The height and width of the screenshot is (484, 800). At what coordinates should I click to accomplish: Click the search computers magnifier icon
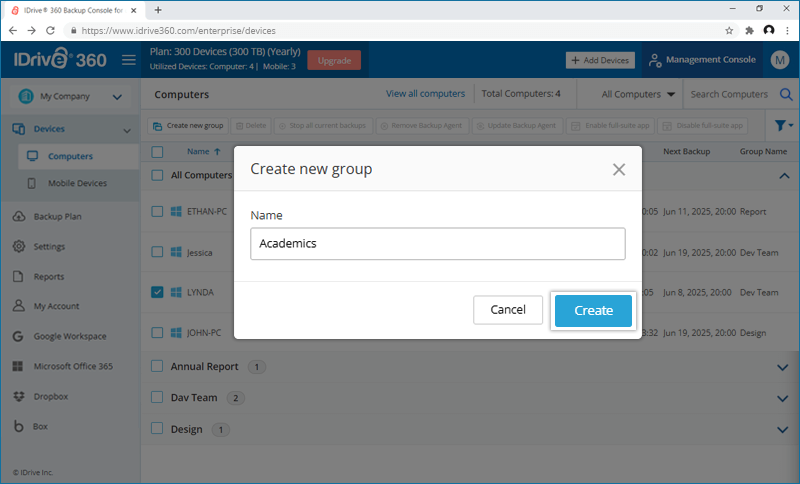pos(786,95)
